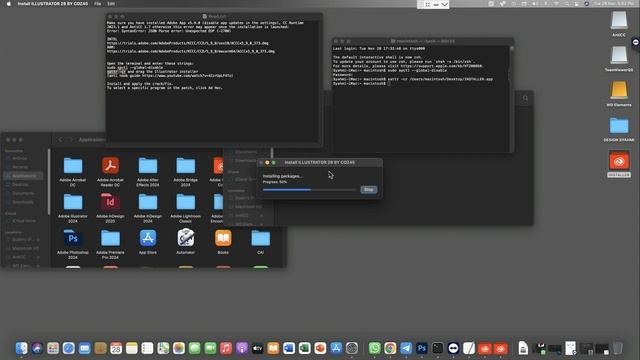Select INSTALLER app on desktop
Image resolution: width=640 pixels, height=360 pixels.
619,164
